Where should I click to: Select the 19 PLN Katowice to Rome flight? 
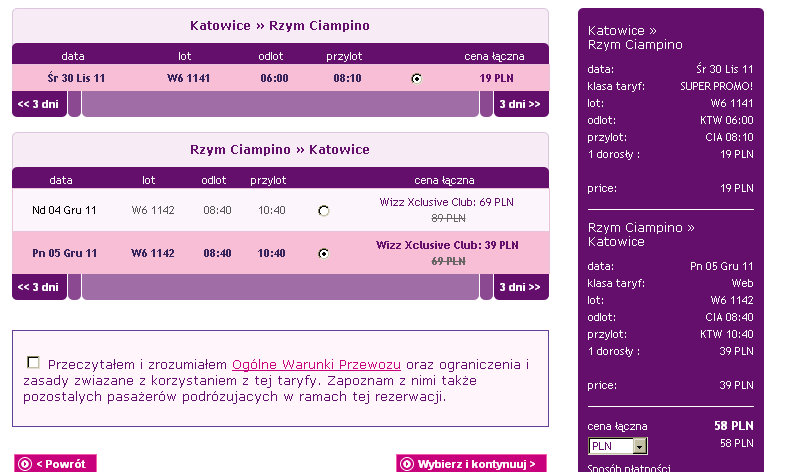click(416, 78)
